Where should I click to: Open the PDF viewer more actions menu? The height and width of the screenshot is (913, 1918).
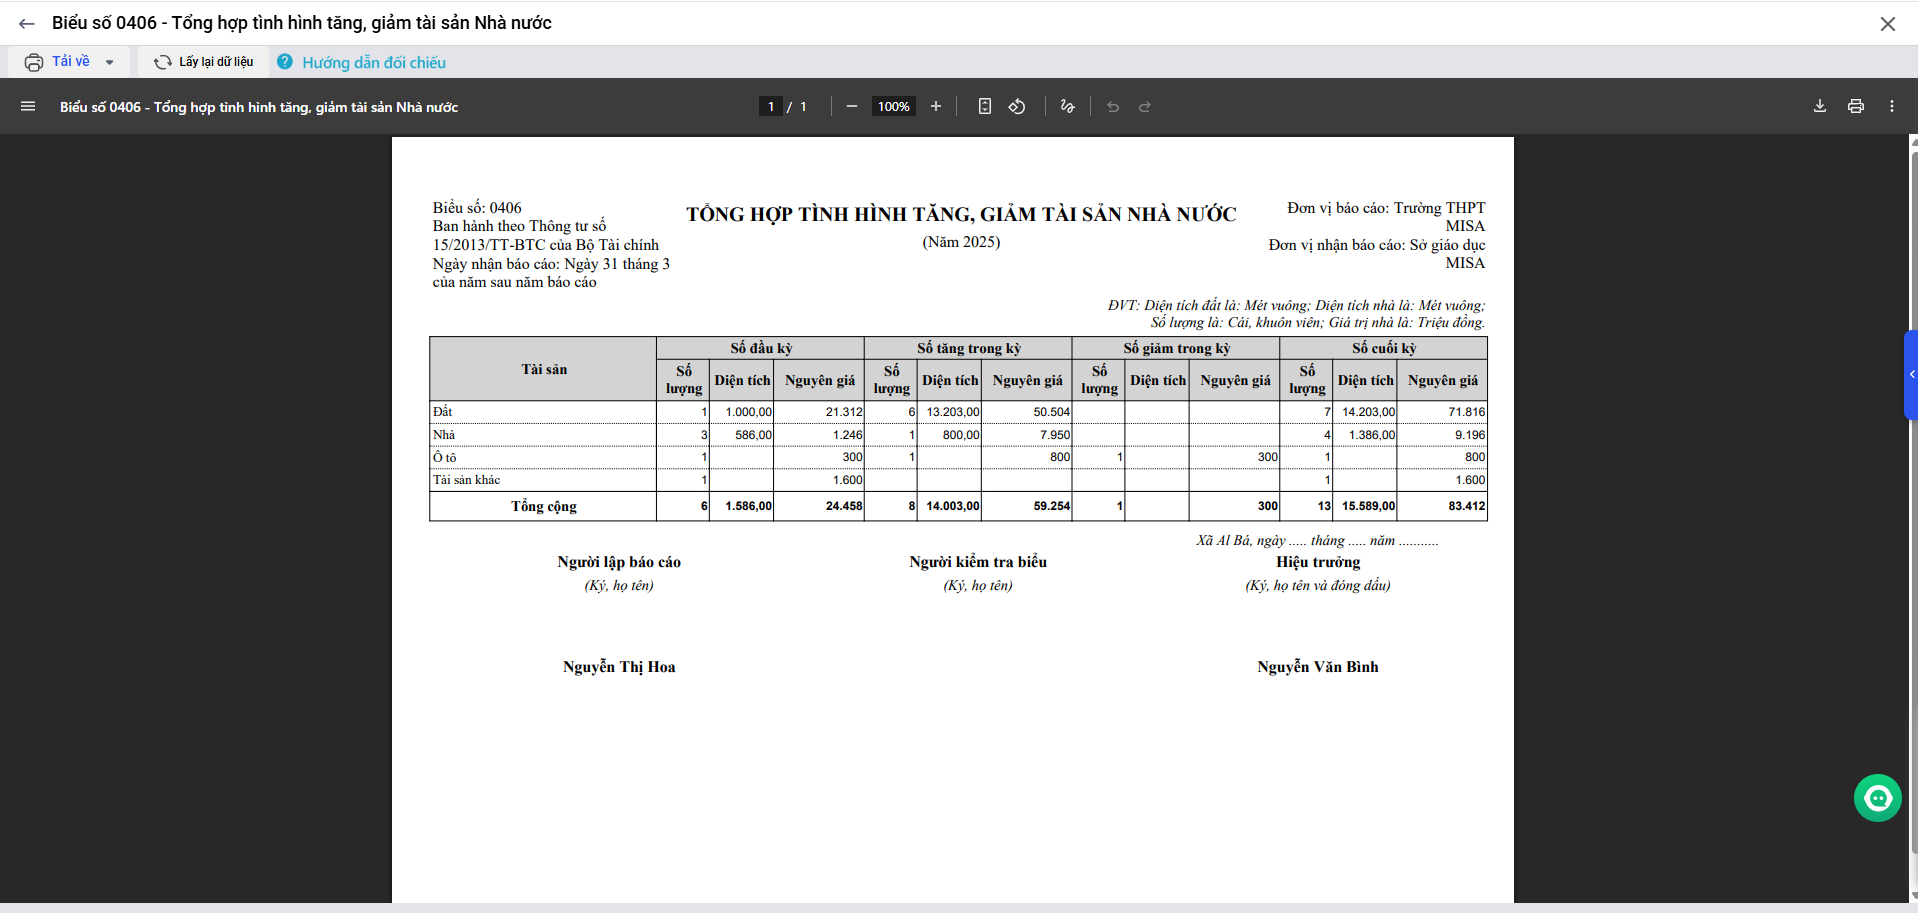1892,107
